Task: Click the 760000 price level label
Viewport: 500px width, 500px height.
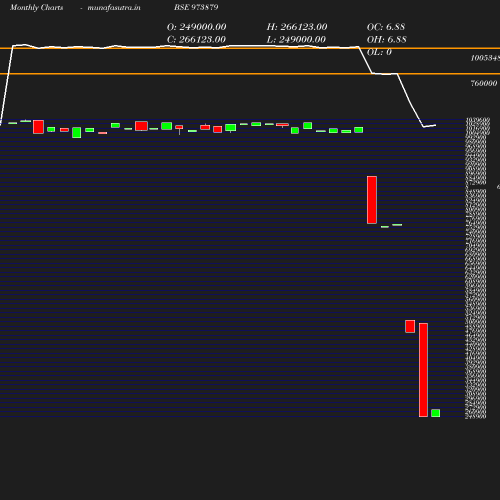Action: coord(484,83)
